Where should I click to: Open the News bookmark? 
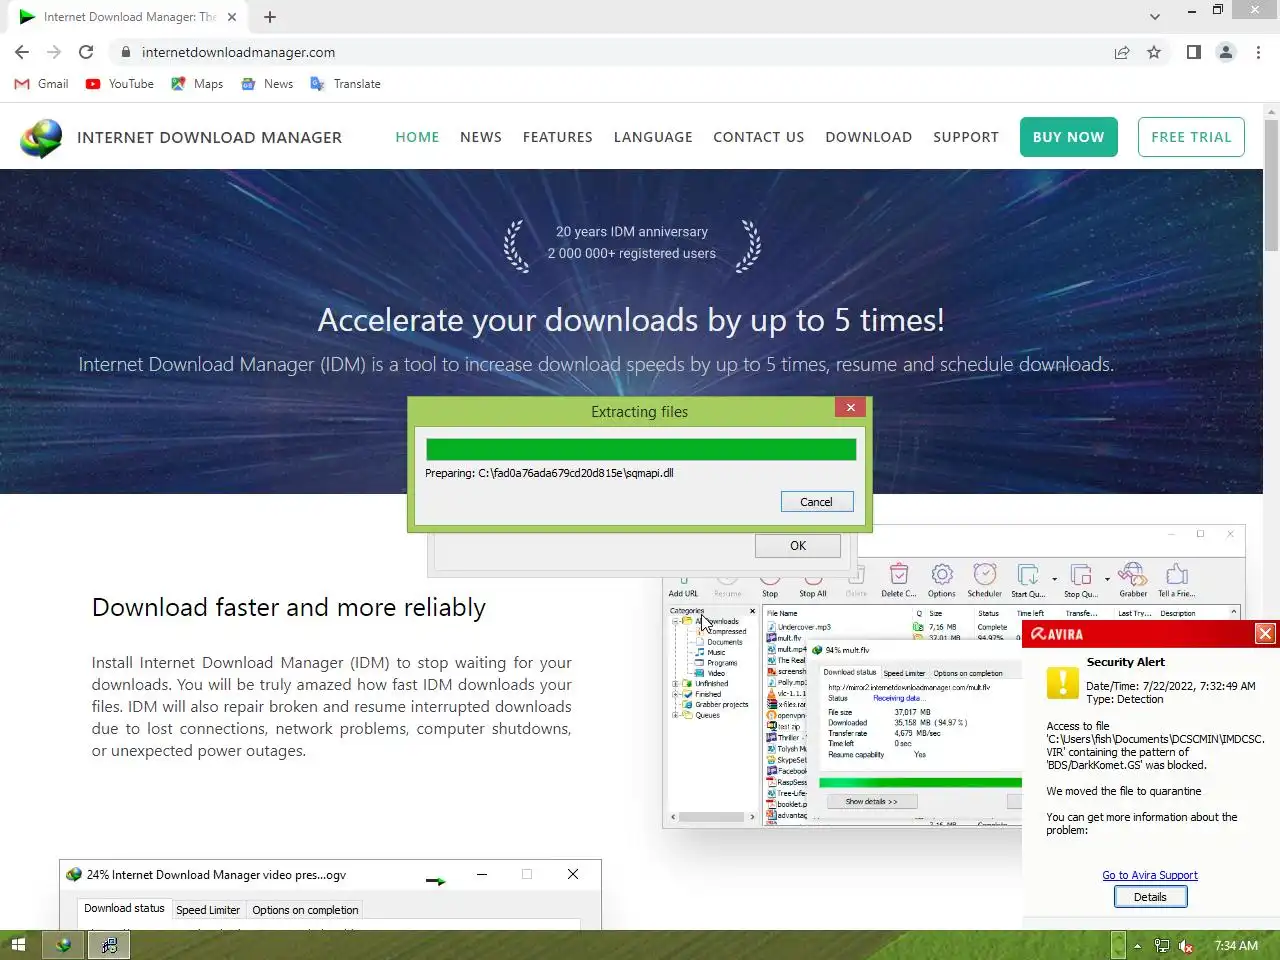point(267,84)
